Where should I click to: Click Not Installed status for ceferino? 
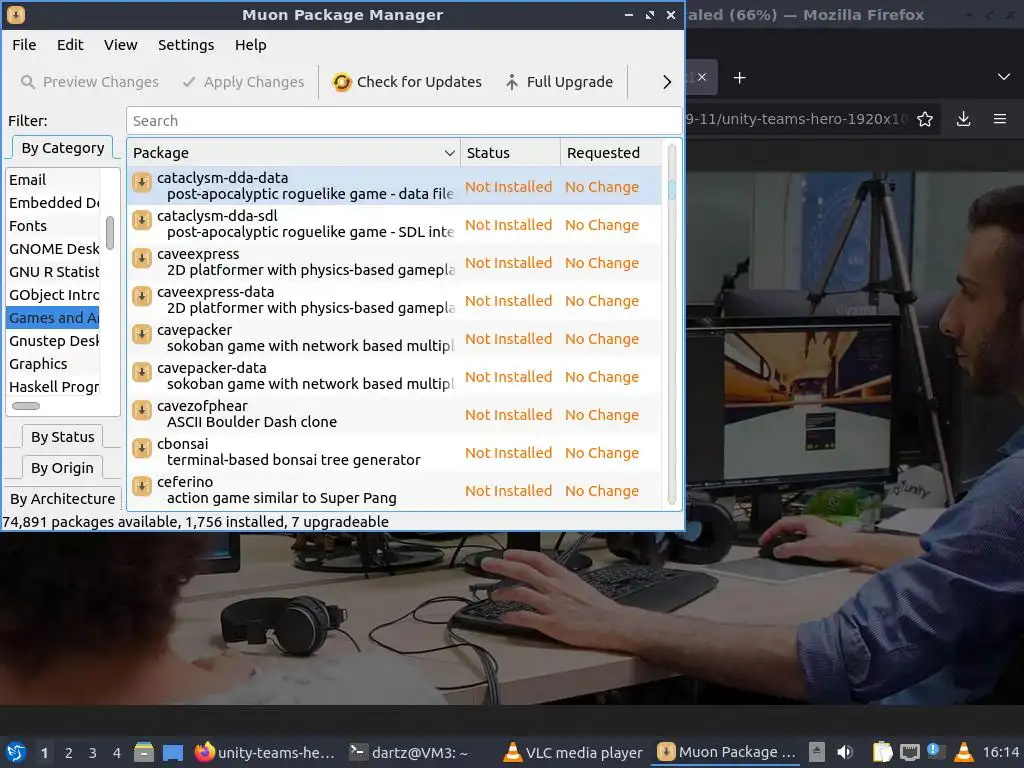tap(509, 491)
